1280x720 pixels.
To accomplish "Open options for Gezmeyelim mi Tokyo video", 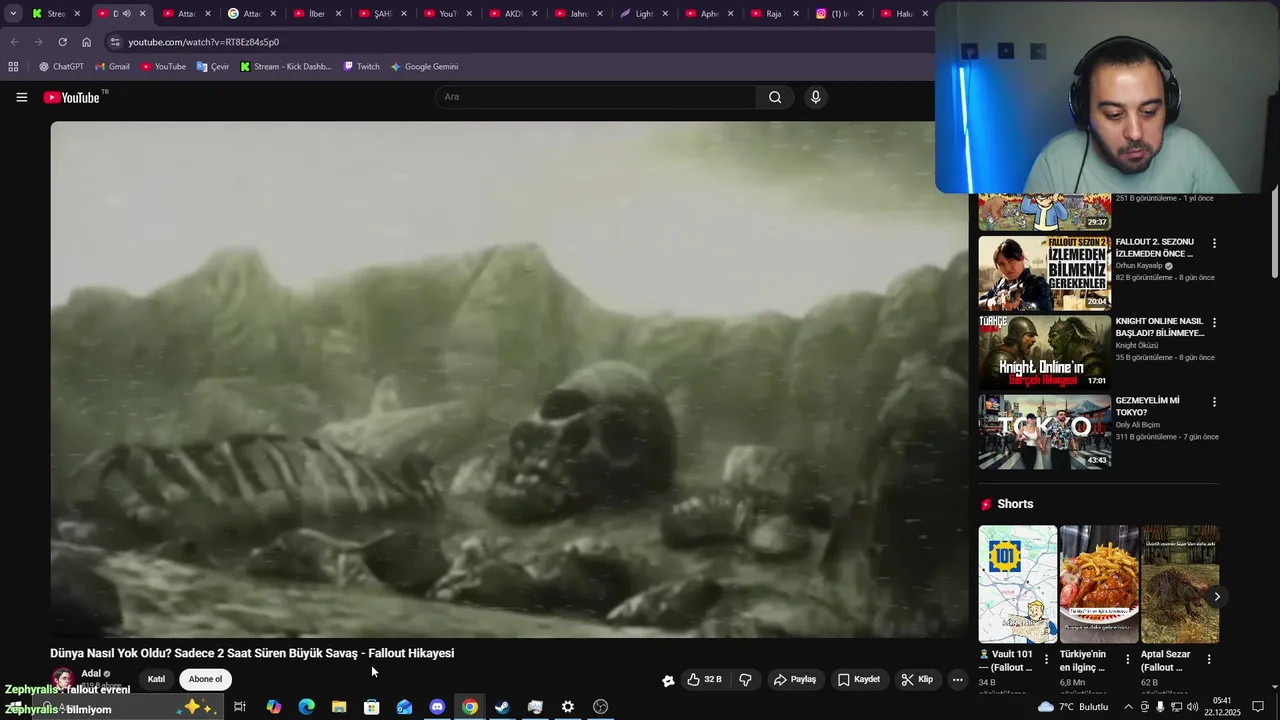I will pos(1214,402).
